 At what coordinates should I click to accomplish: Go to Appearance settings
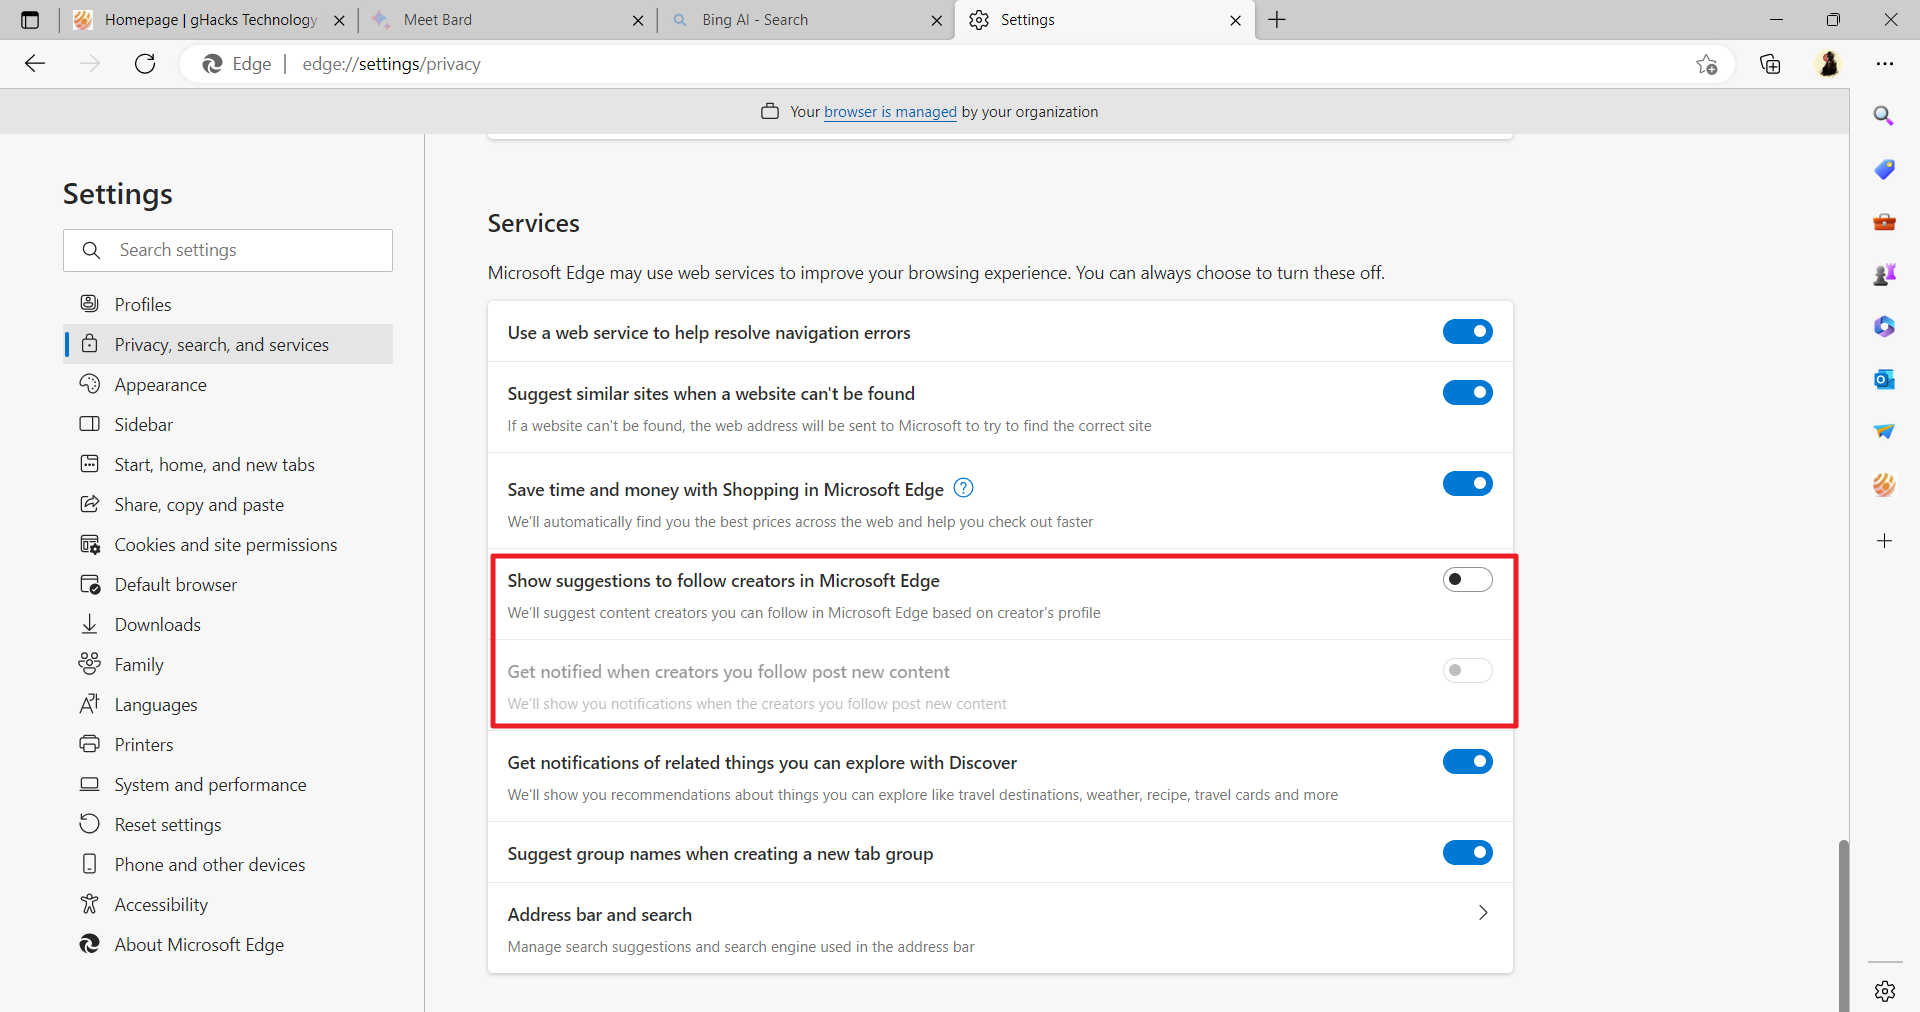pos(228,384)
